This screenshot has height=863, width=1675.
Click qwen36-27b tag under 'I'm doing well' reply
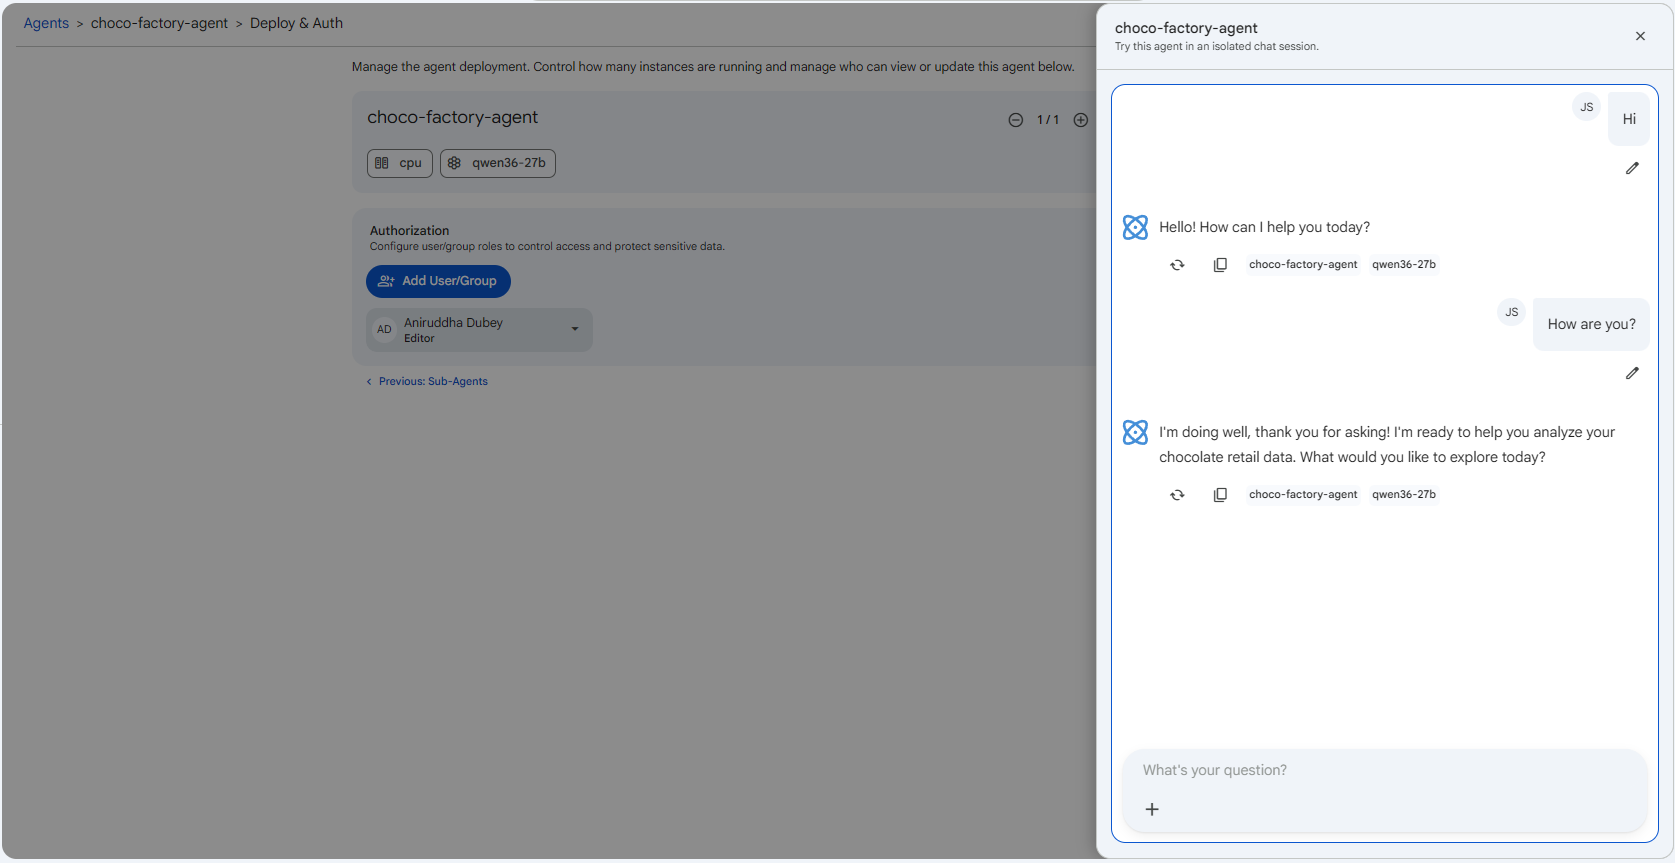[x=1404, y=495]
